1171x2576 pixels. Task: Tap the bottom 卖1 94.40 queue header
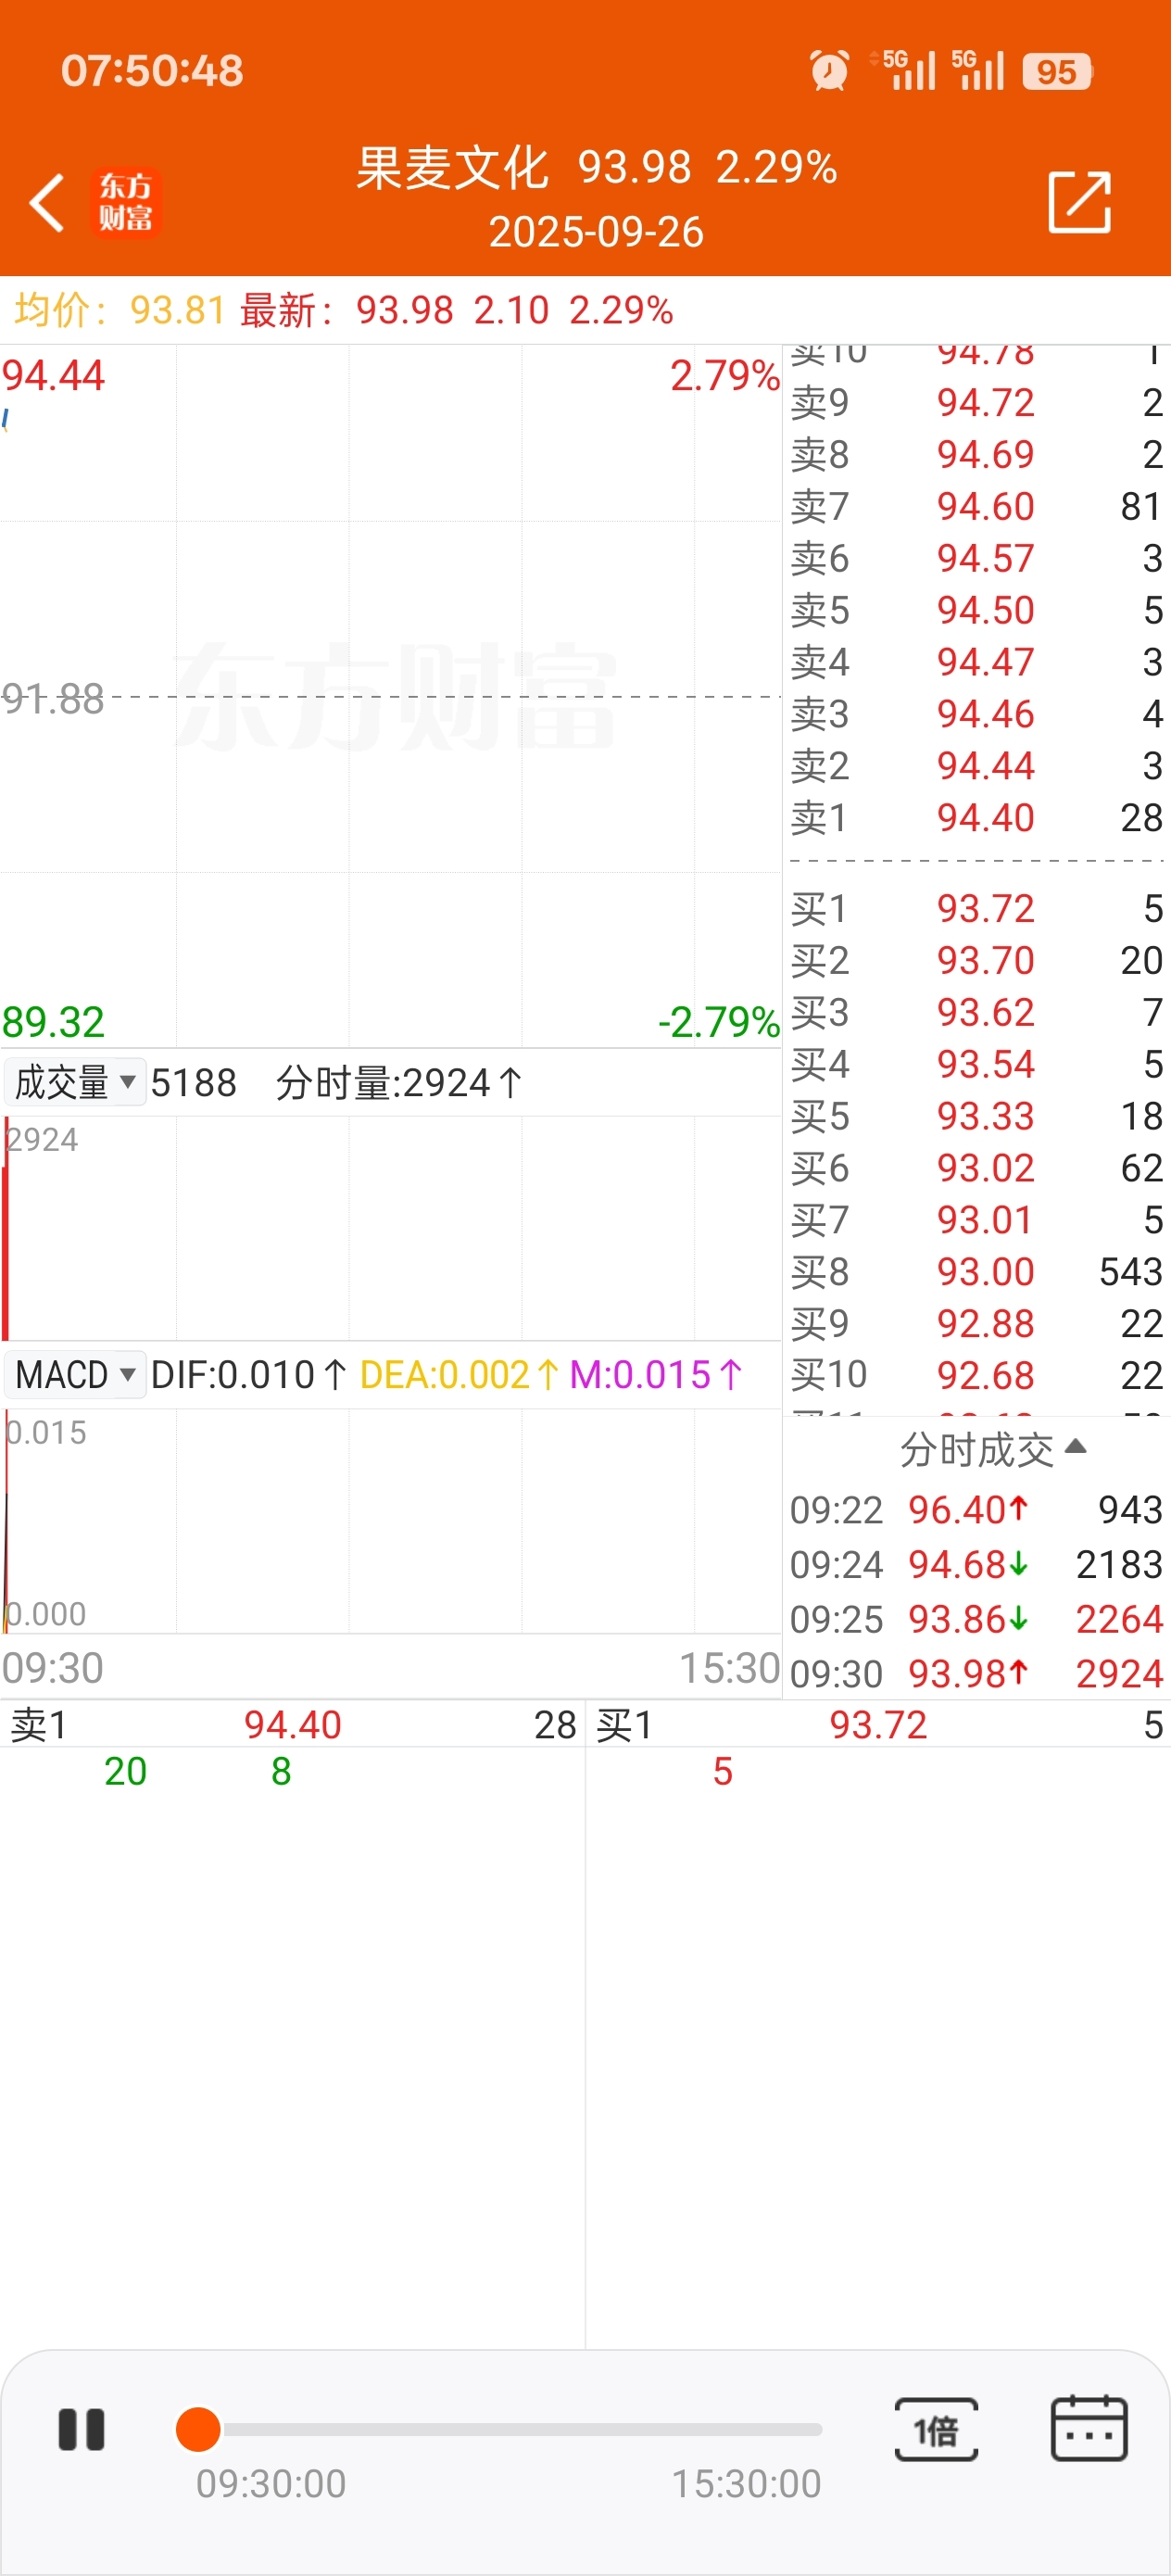pos(292,1724)
